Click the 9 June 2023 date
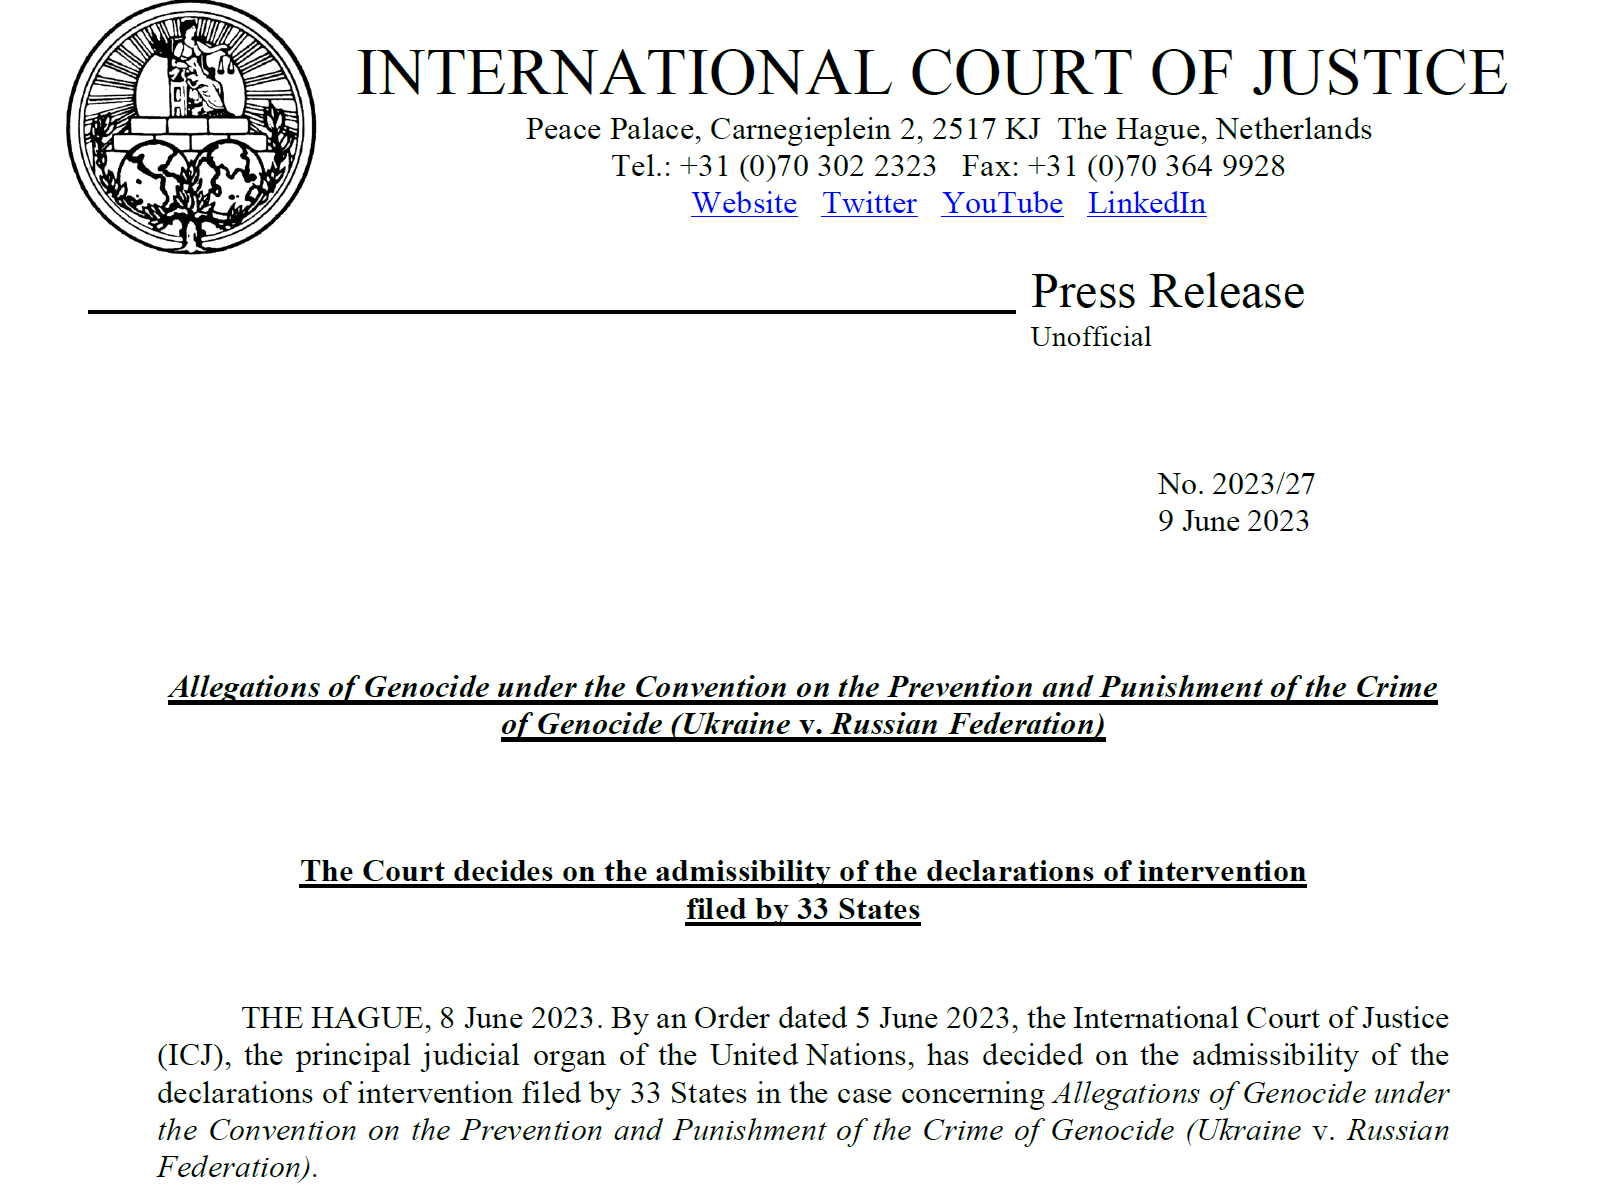Image resolution: width=1601 pixels, height=1193 pixels. click(x=1233, y=521)
